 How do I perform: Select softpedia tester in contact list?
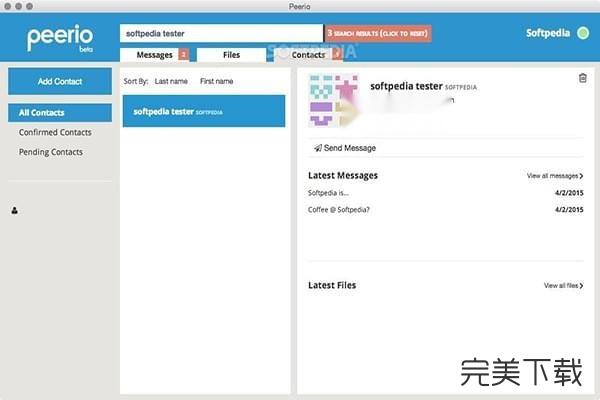click(204, 111)
